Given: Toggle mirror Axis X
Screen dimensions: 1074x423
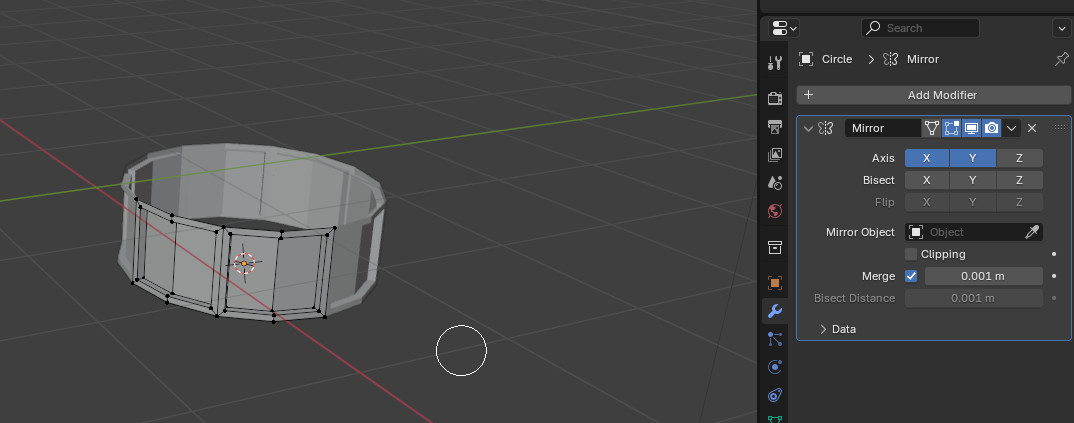Looking at the screenshot, I should 927,158.
